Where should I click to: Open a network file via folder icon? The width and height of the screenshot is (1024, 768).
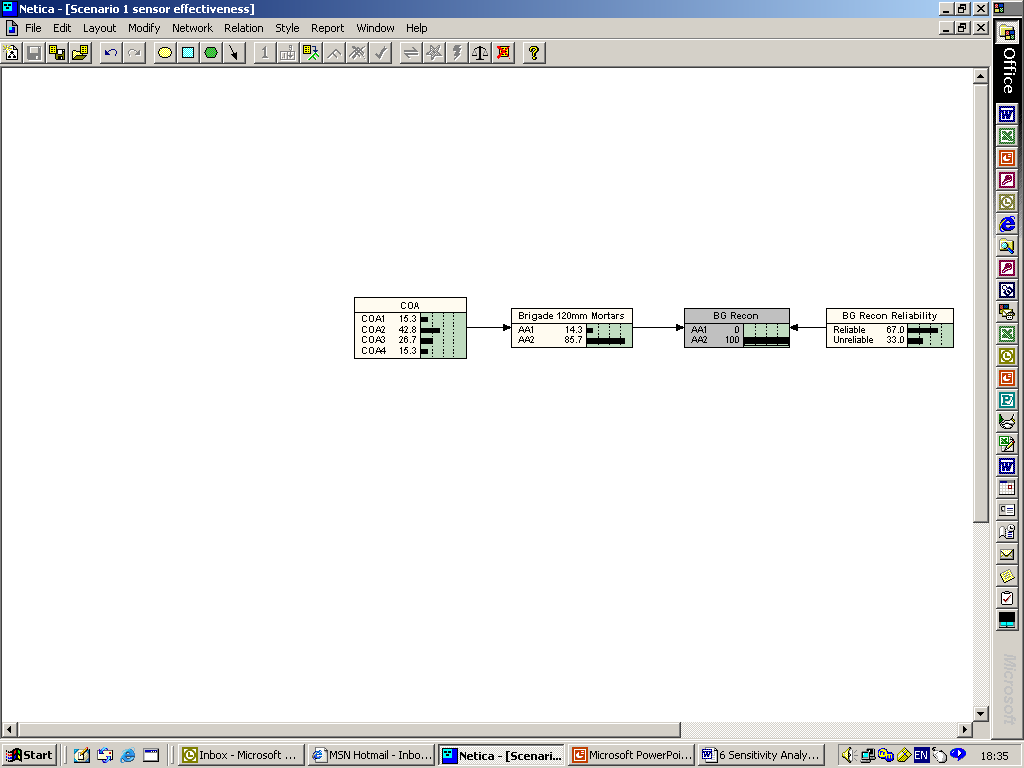pyautogui.click(x=80, y=53)
